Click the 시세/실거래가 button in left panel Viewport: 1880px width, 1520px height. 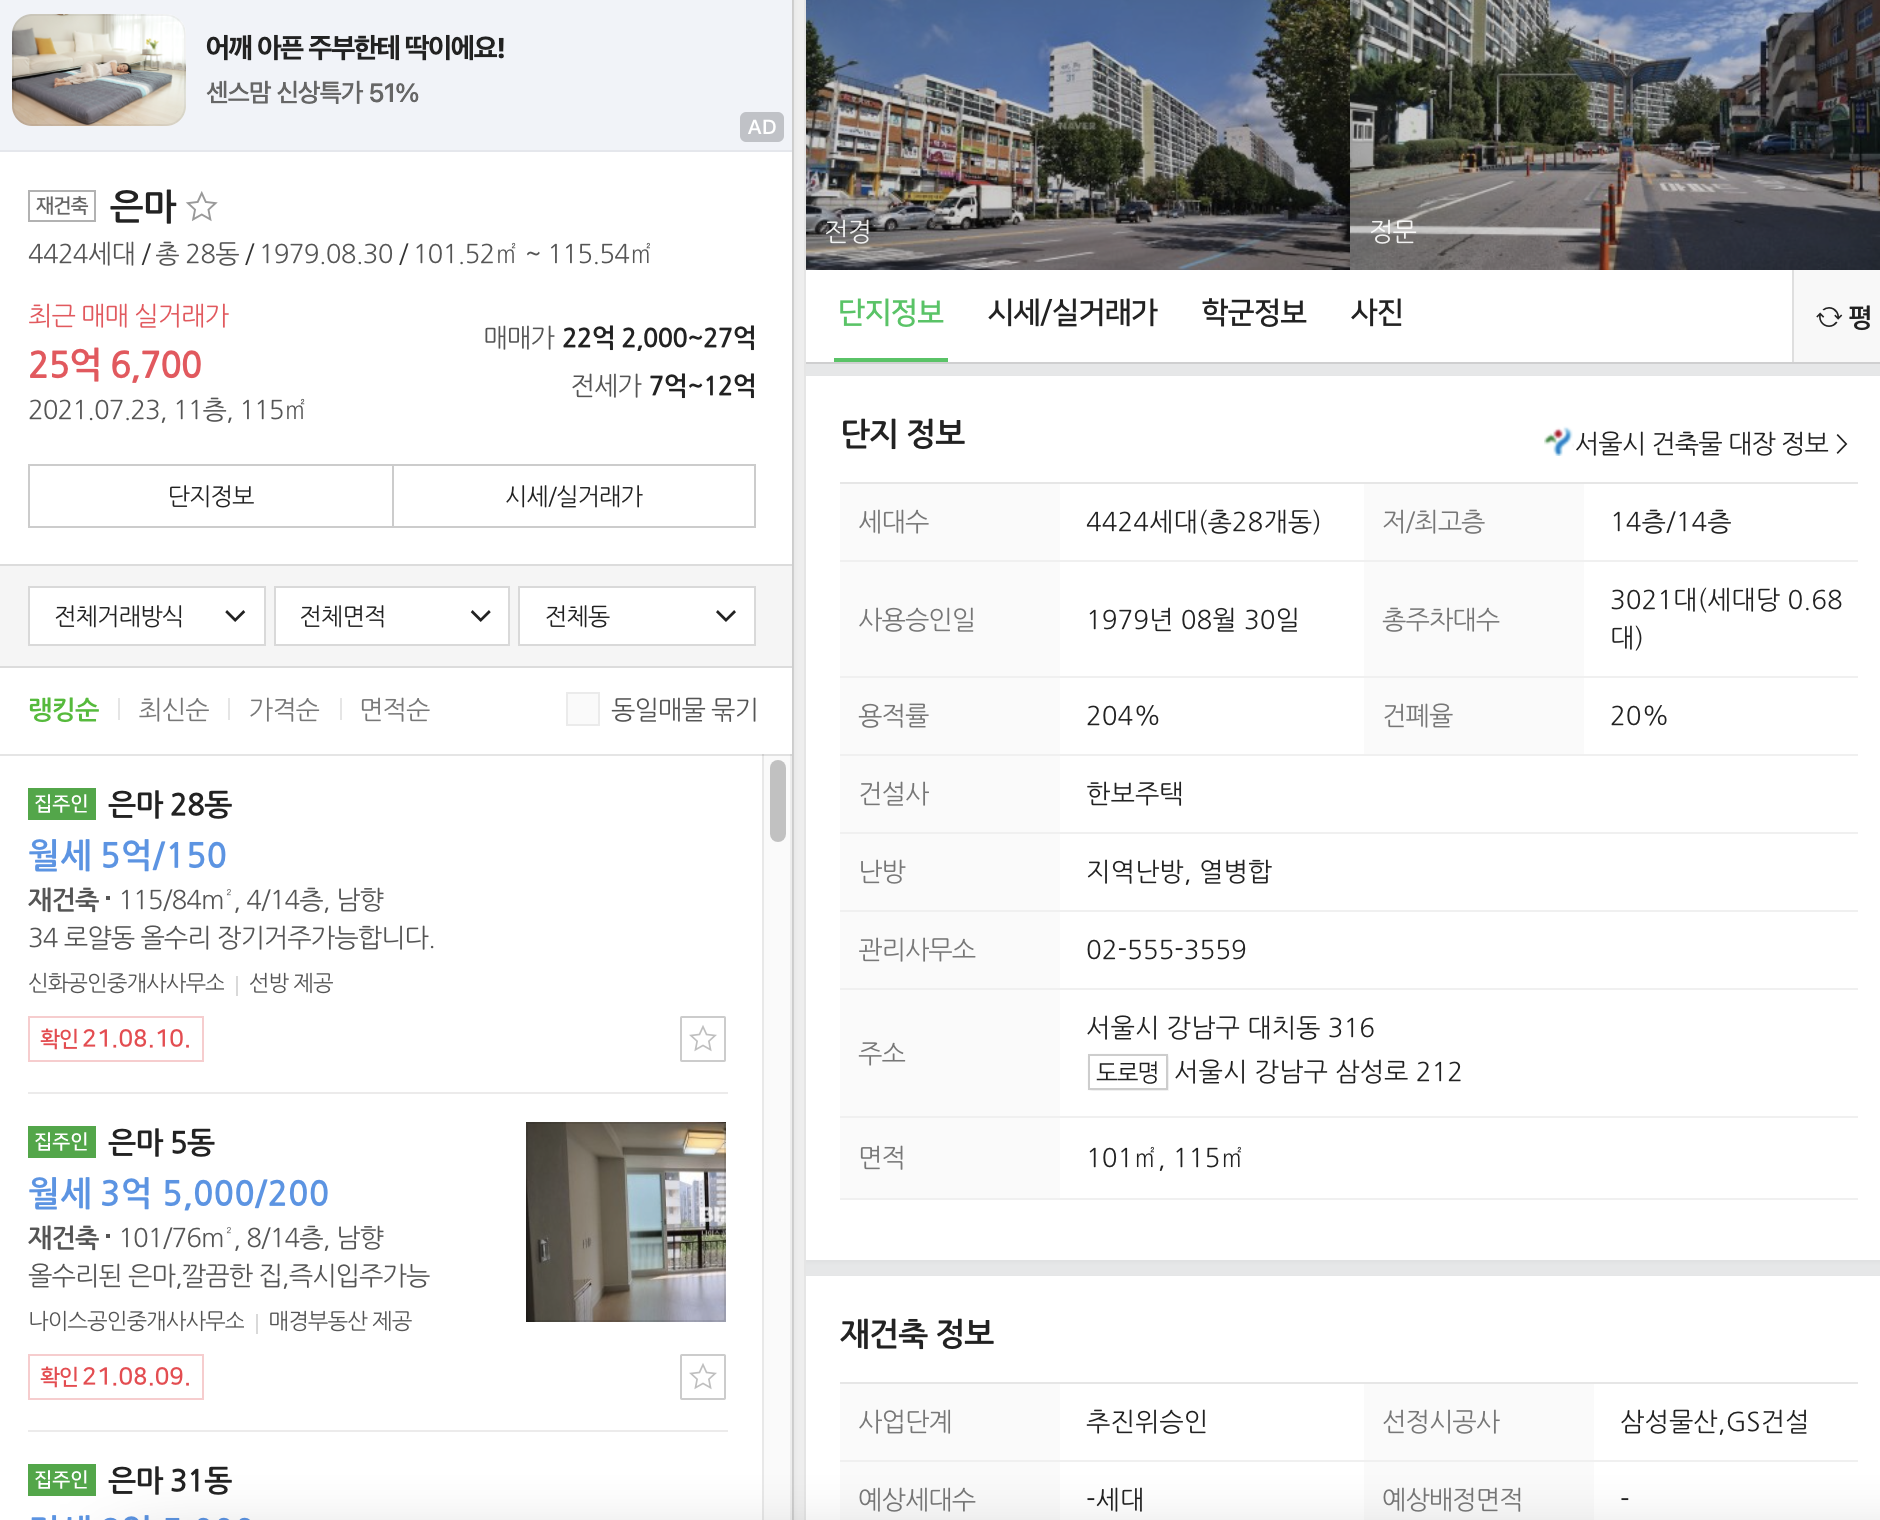[x=574, y=496]
